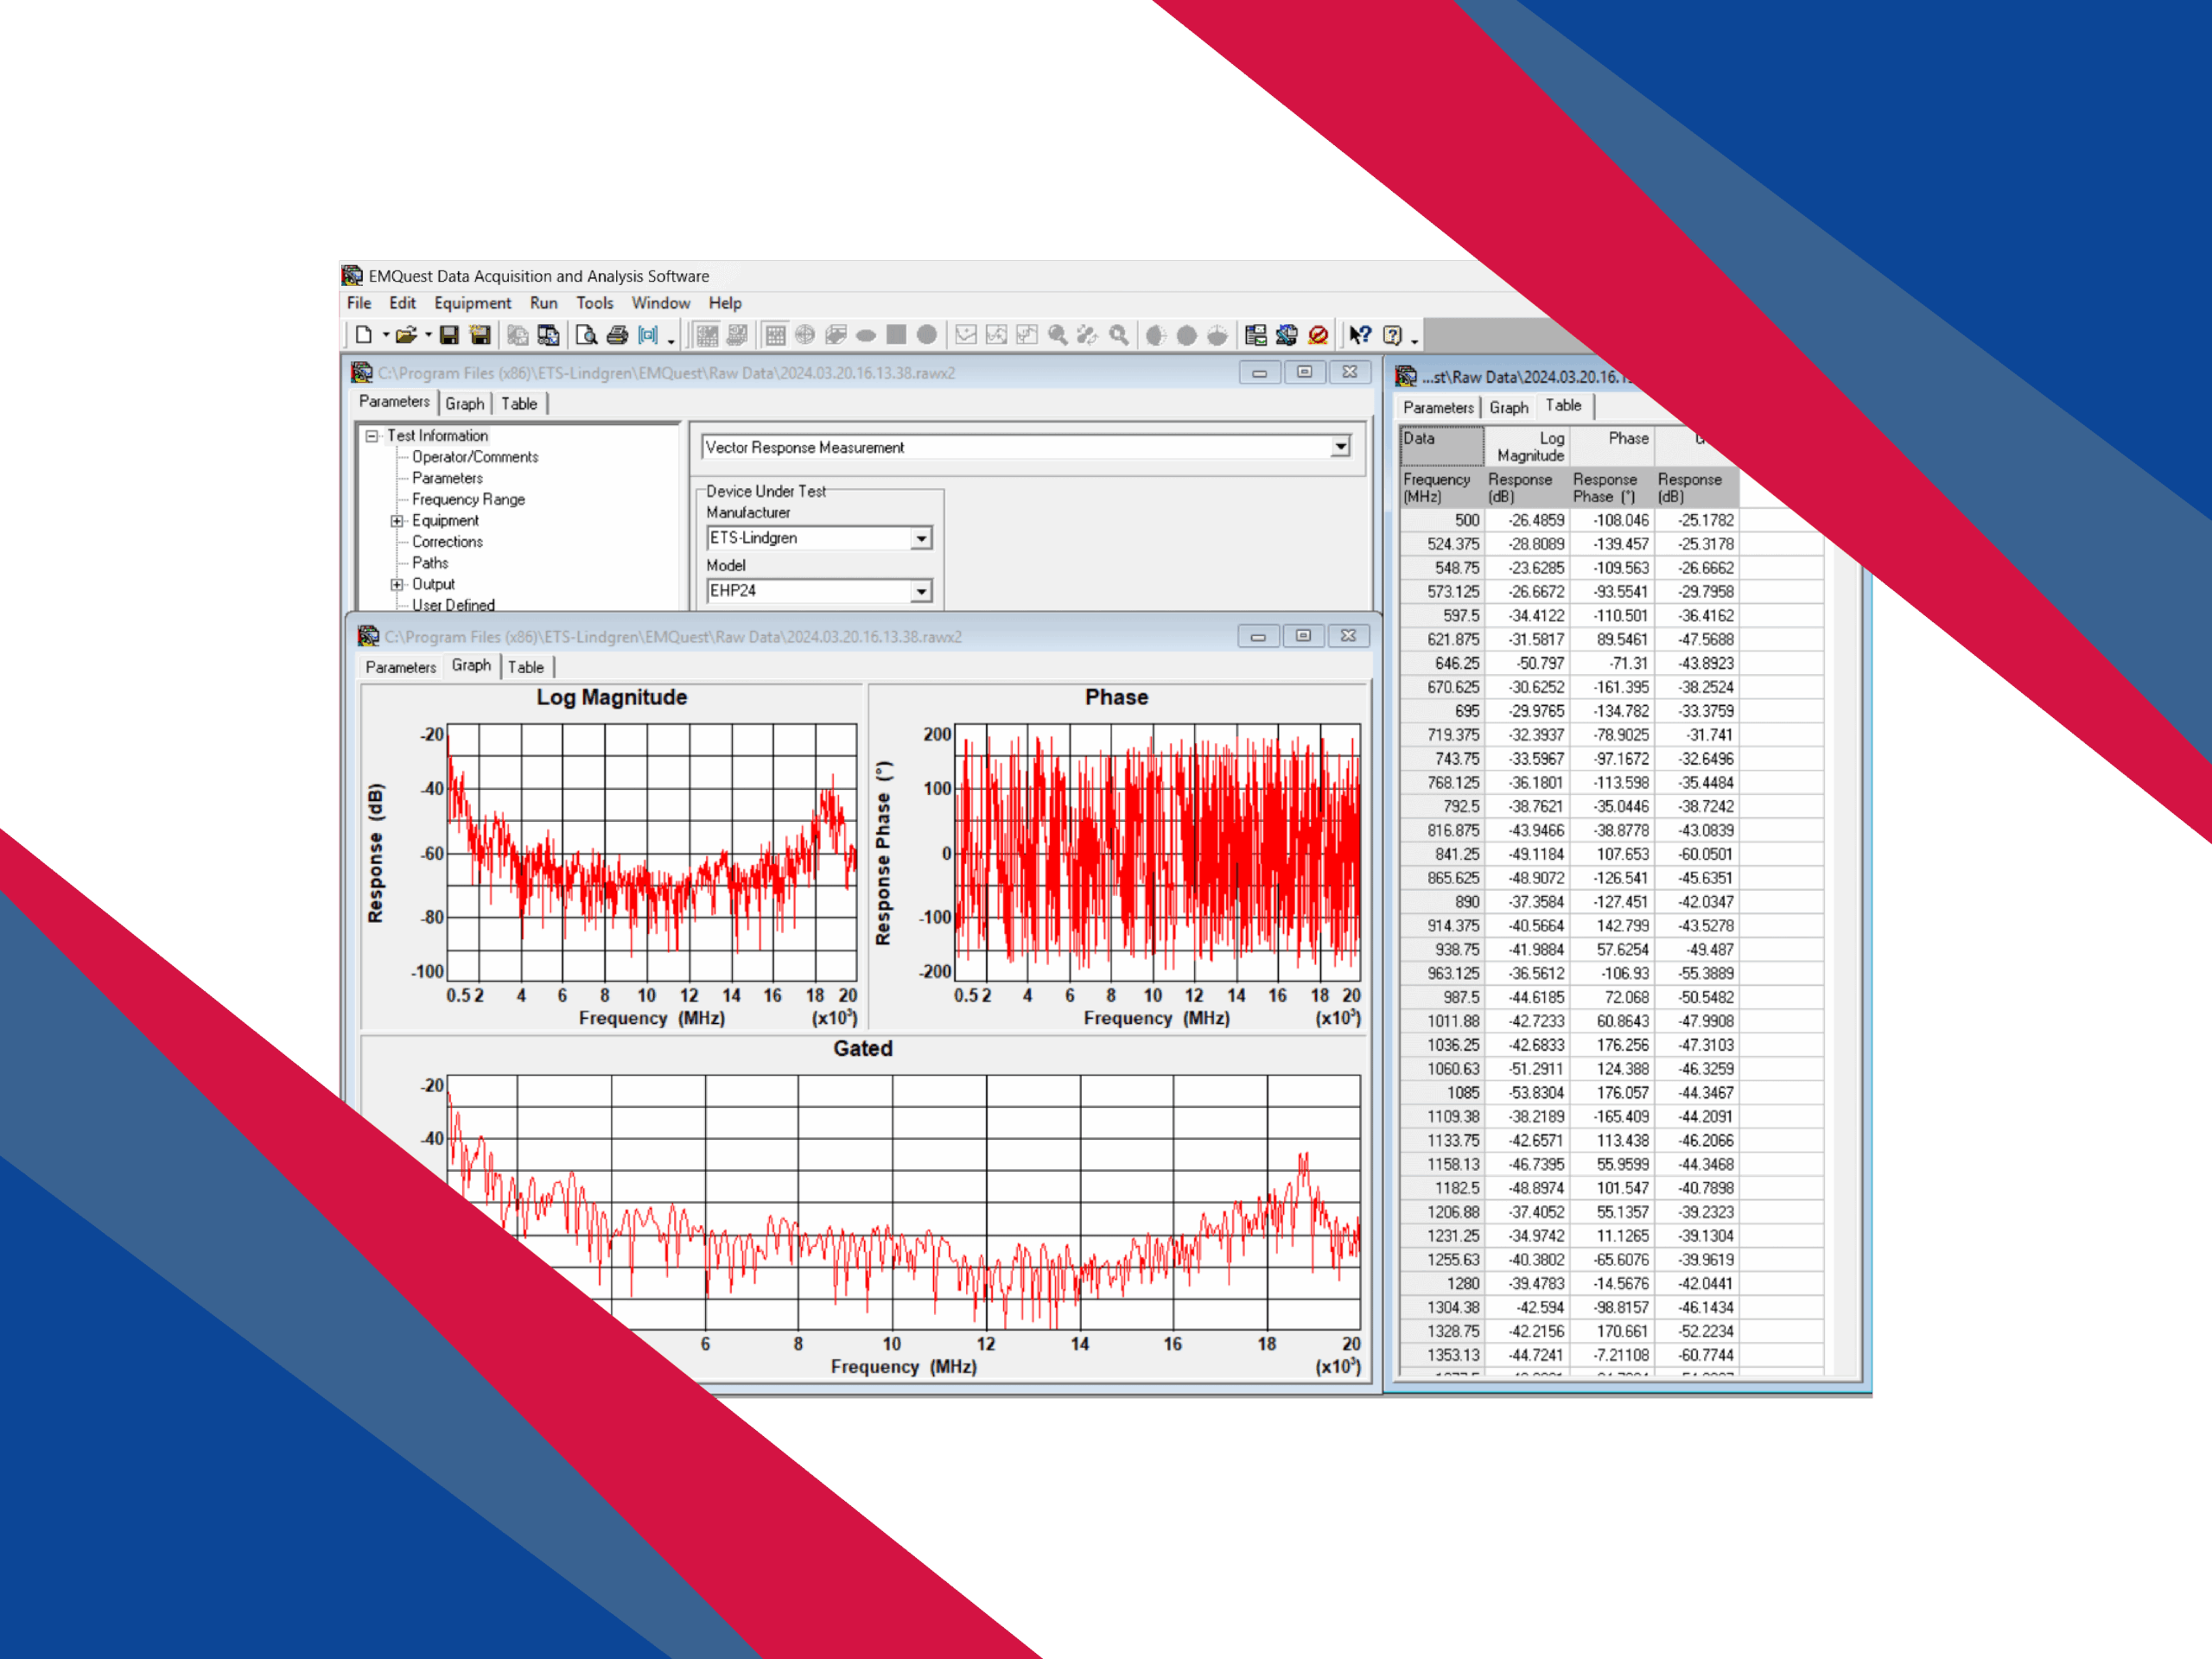
Task: Select Frequency Range in the tree
Action: click(468, 499)
